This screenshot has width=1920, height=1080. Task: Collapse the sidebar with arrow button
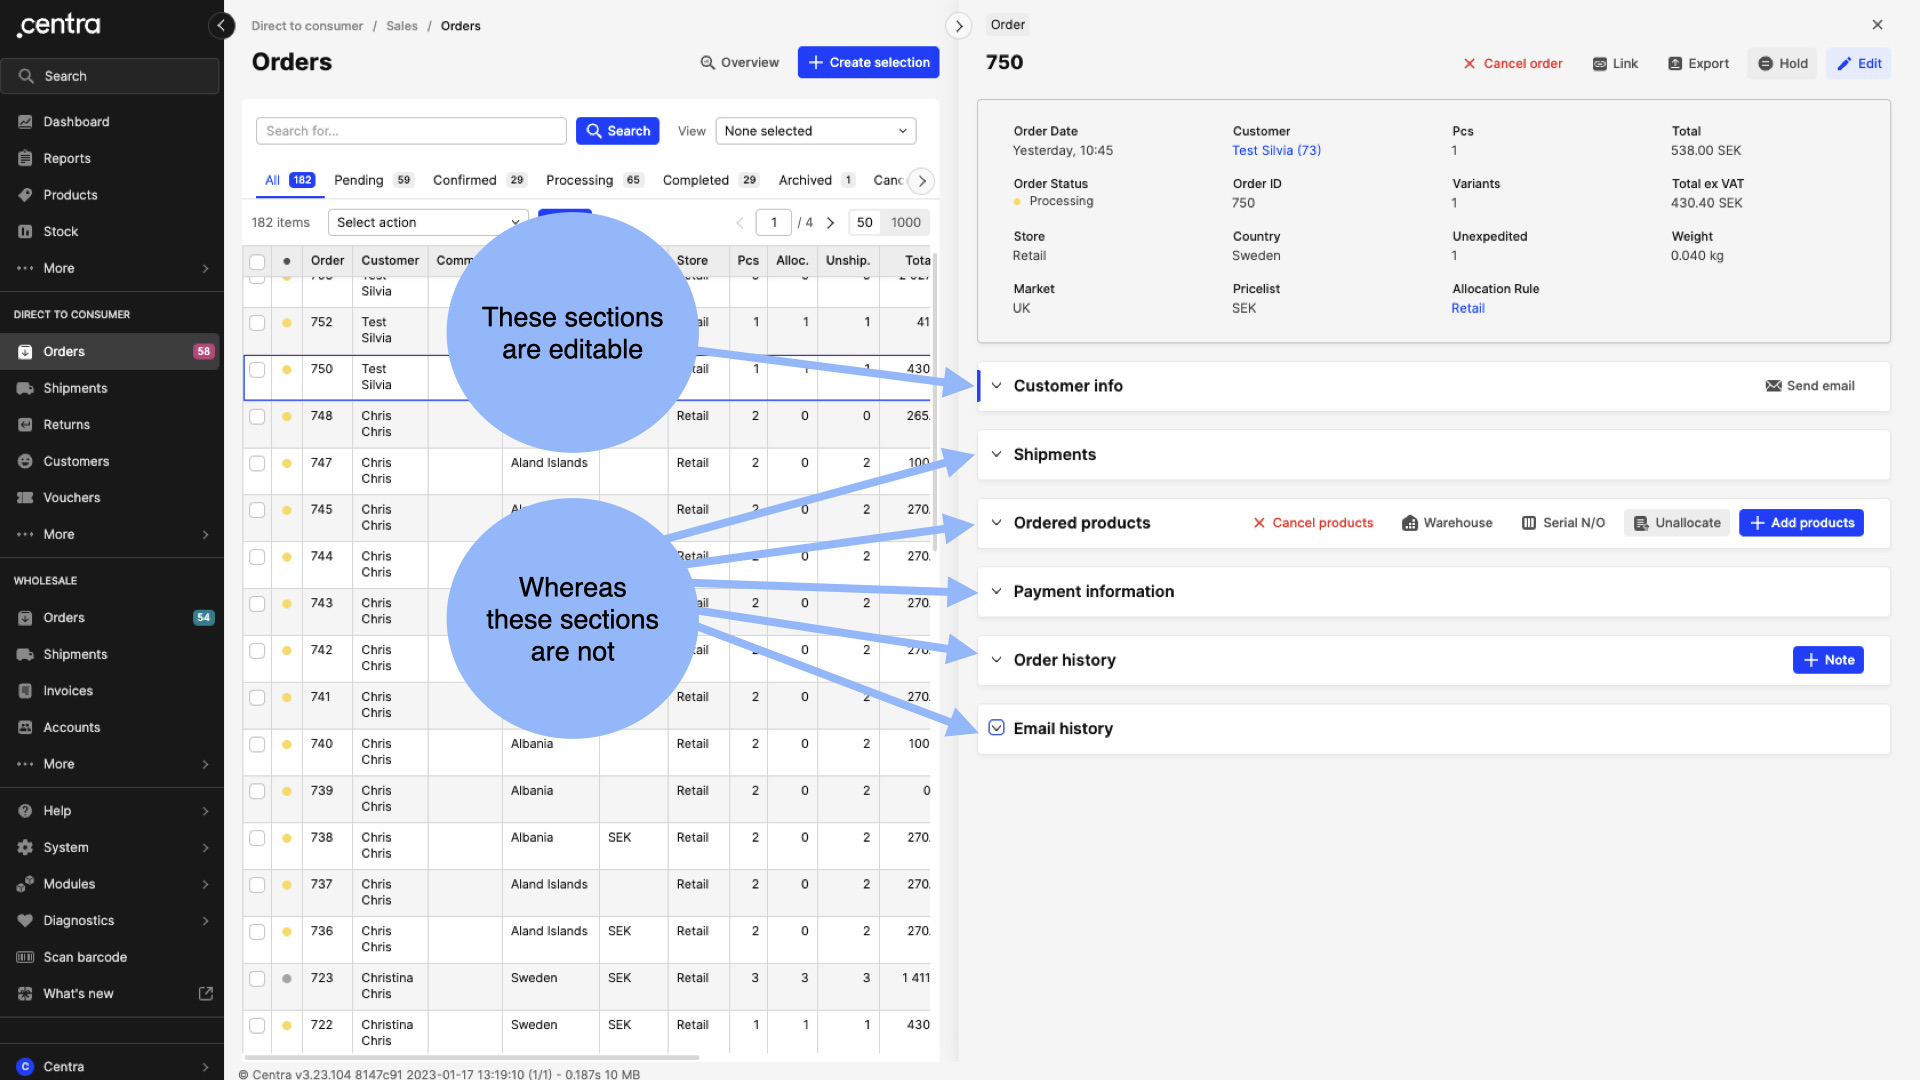(x=221, y=26)
